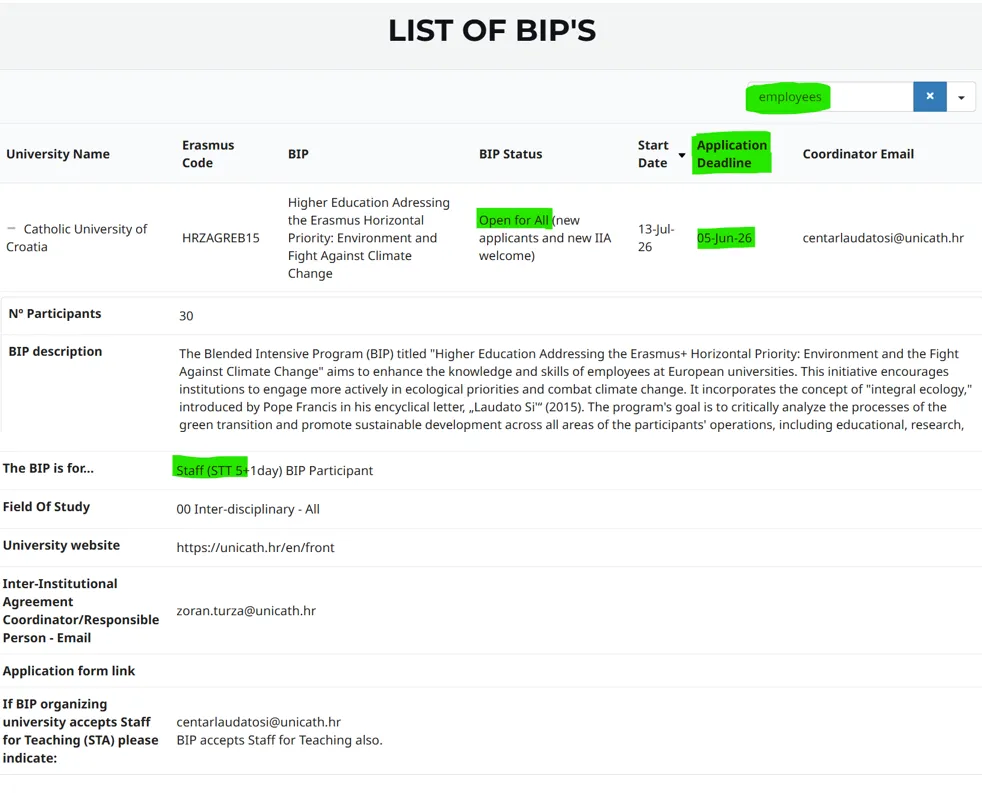Click the "Open for All" BIP status text
Viewport: 982px width, 793px height.
click(514, 220)
